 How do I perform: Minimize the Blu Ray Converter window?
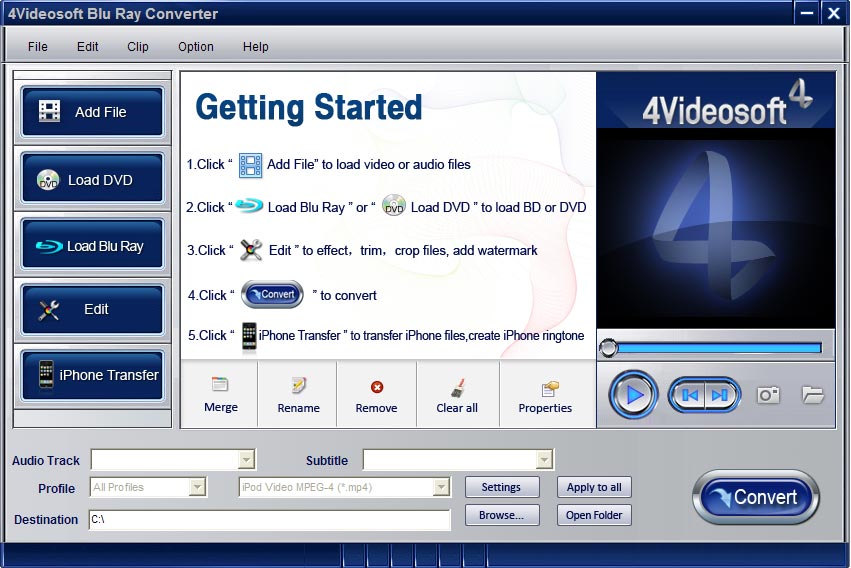(x=806, y=12)
